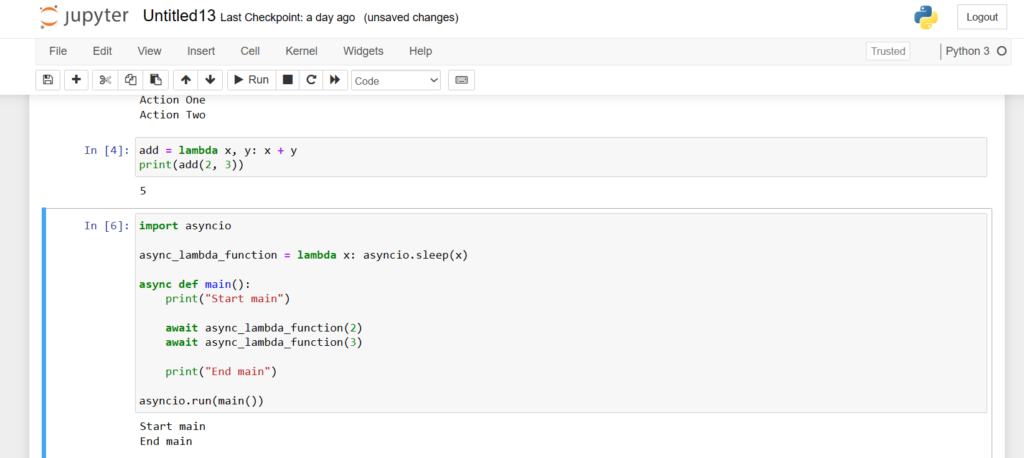The width and height of the screenshot is (1024, 458).
Task: Move selected cell up with the arrow
Action: point(185,80)
